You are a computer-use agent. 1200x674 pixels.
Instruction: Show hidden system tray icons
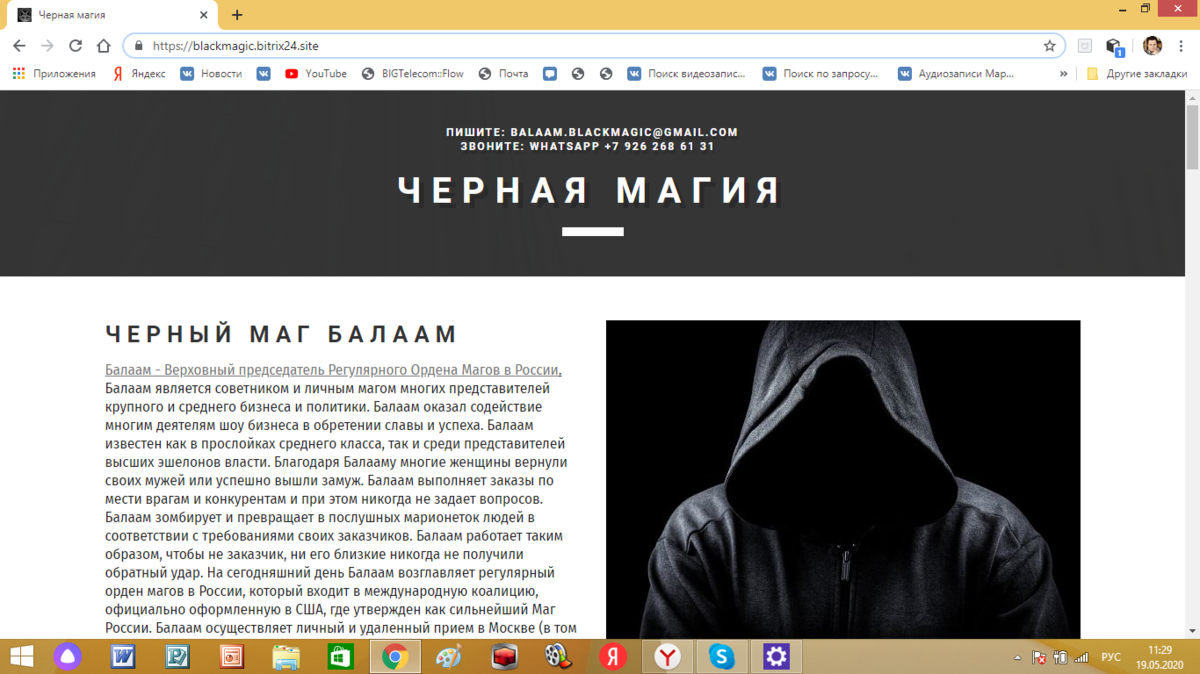(x=1017, y=658)
